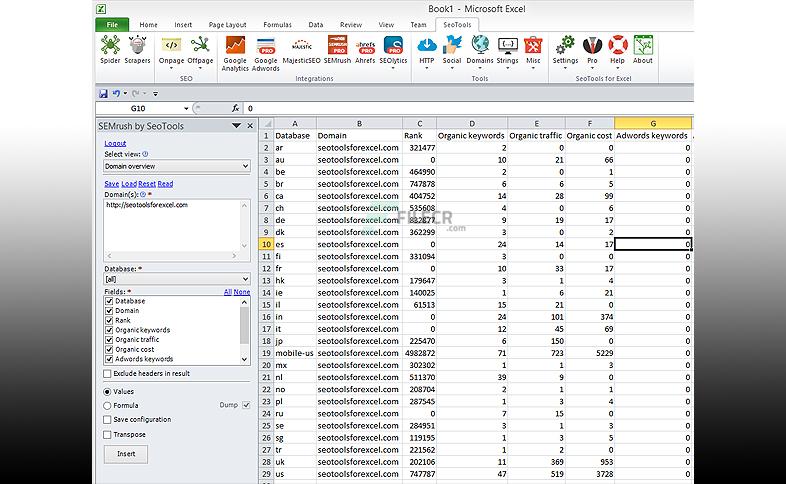
Task: Toggle the Dump checkbox
Action: click(x=246, y=405)
